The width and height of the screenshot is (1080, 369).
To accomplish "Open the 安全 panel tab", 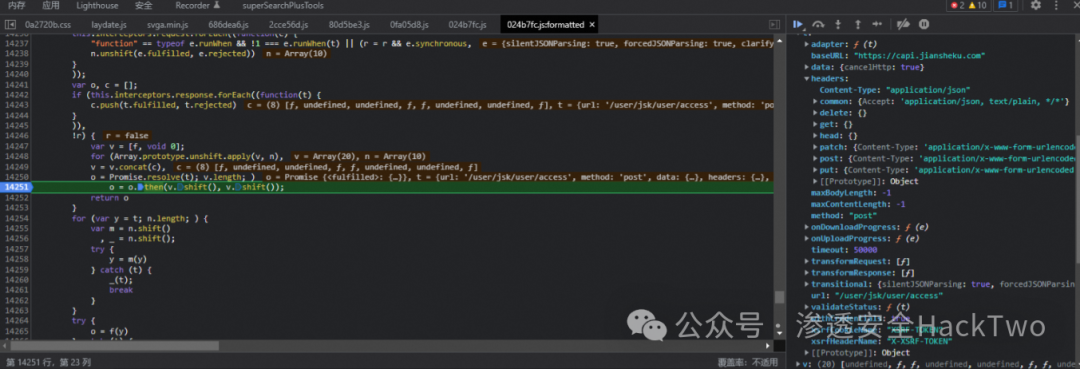I will coord(143,6).
